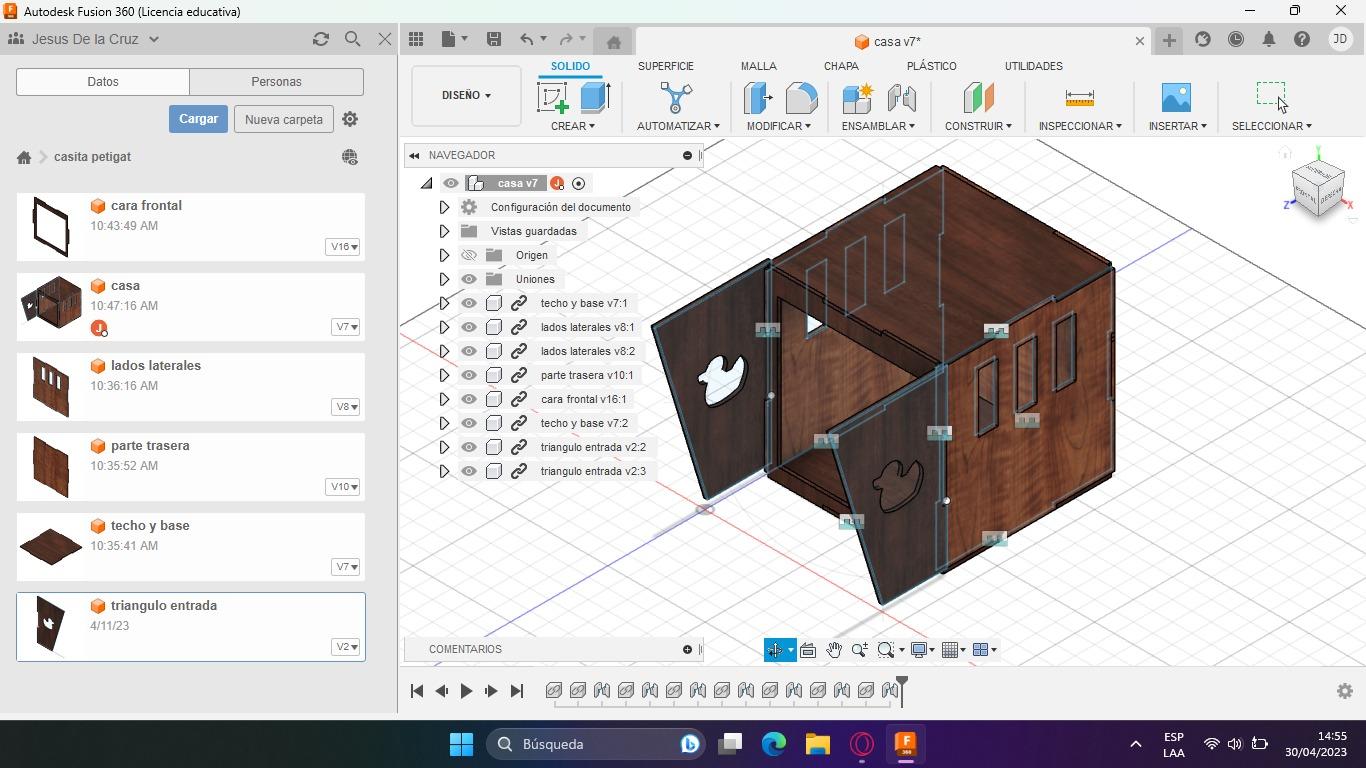Open the DISEÑO workspace dropdown
This screenshot has height=768, width=1366.
(466, 95)
